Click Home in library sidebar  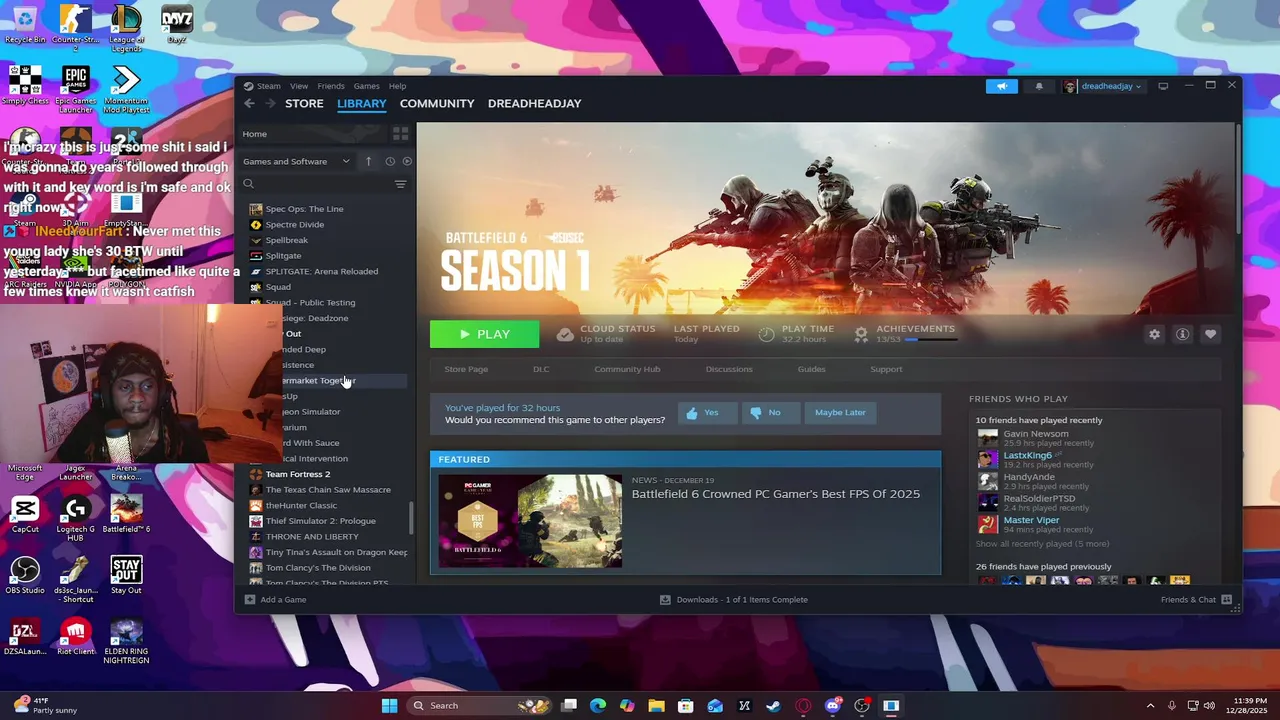pos(255,134)
